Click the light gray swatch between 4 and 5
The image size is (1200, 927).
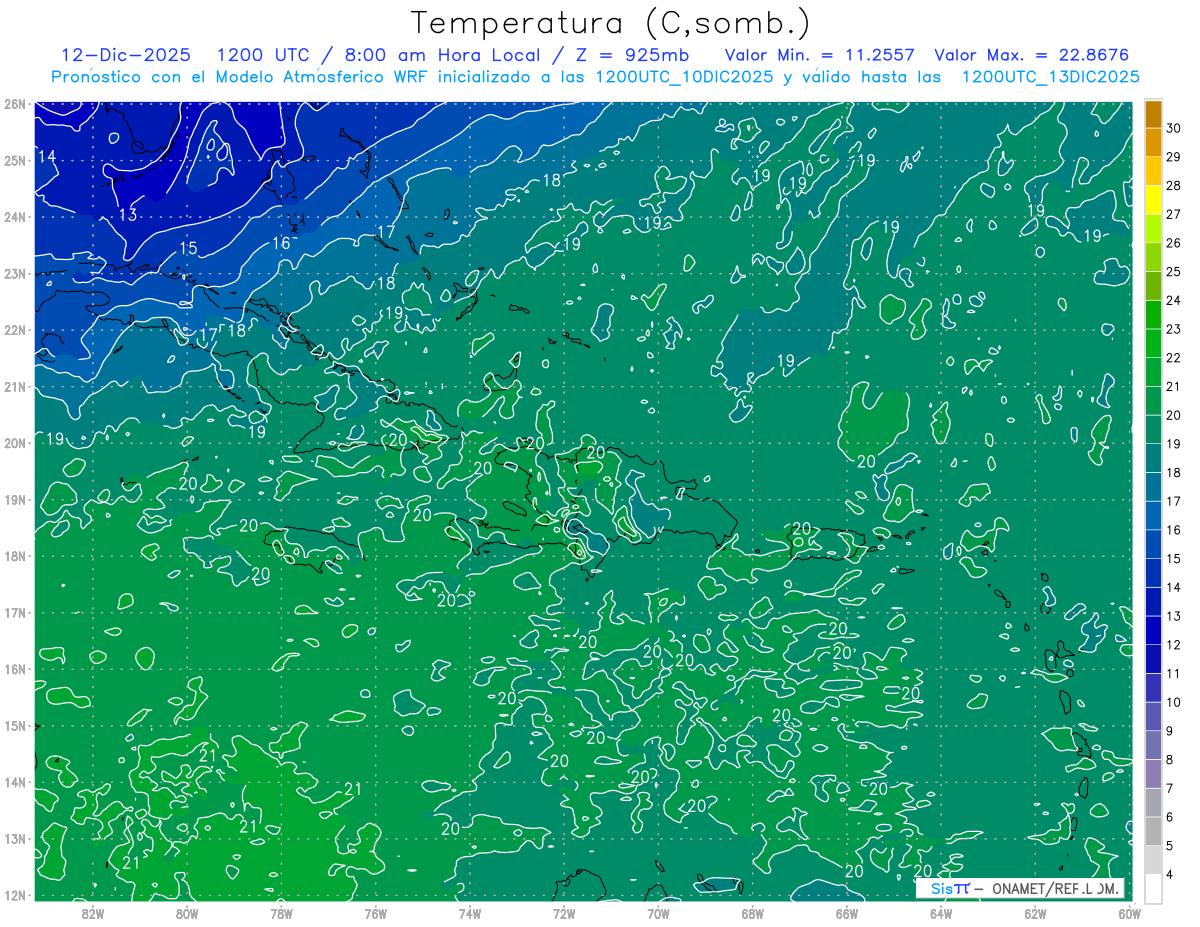tap(1153, 860)
